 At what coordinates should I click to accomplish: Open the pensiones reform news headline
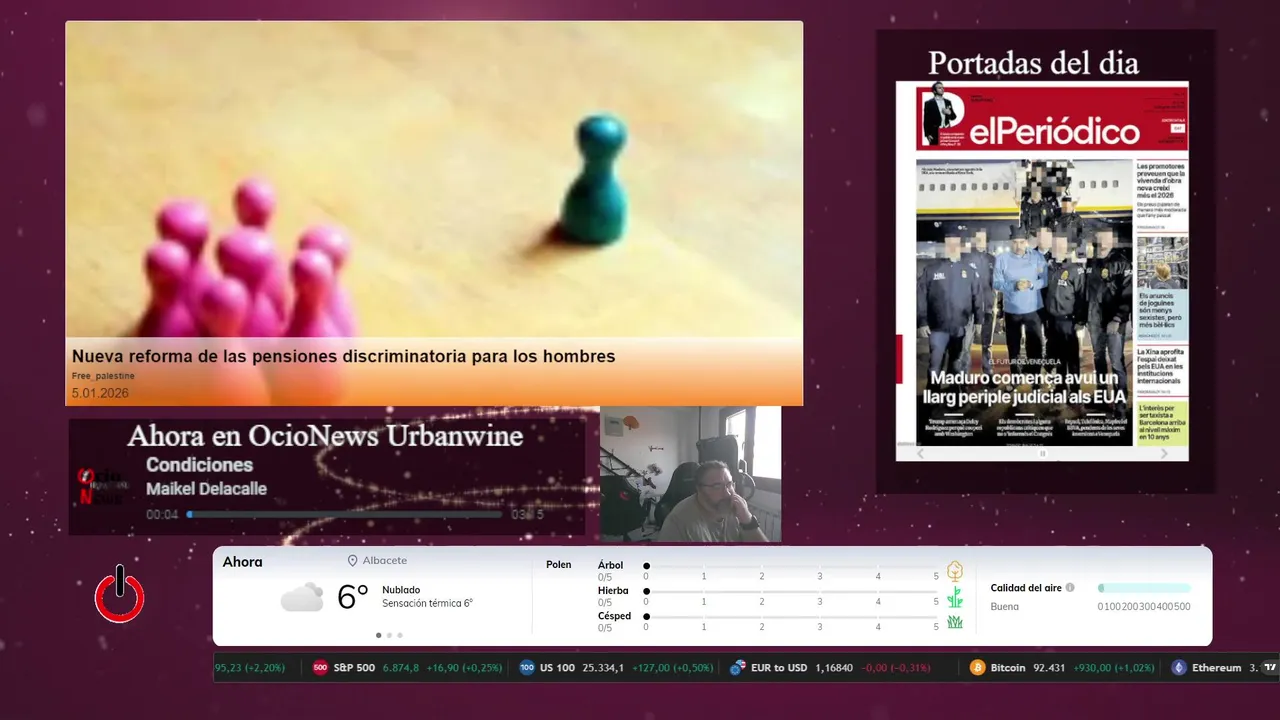click(x=343, y=356)
